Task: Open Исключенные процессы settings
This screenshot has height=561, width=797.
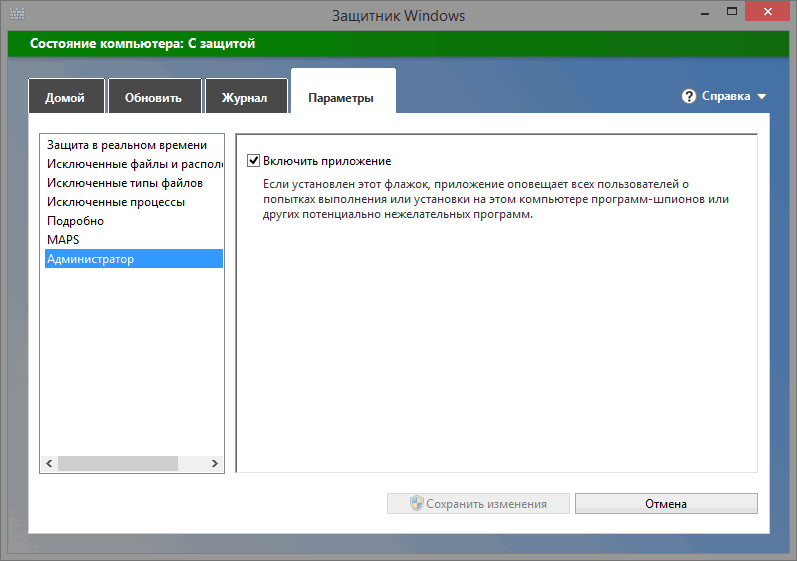Action: click(134, 202)
